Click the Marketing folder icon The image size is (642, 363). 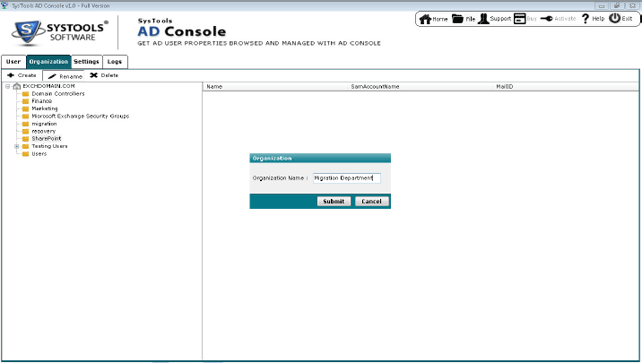[x=25, y=109]
